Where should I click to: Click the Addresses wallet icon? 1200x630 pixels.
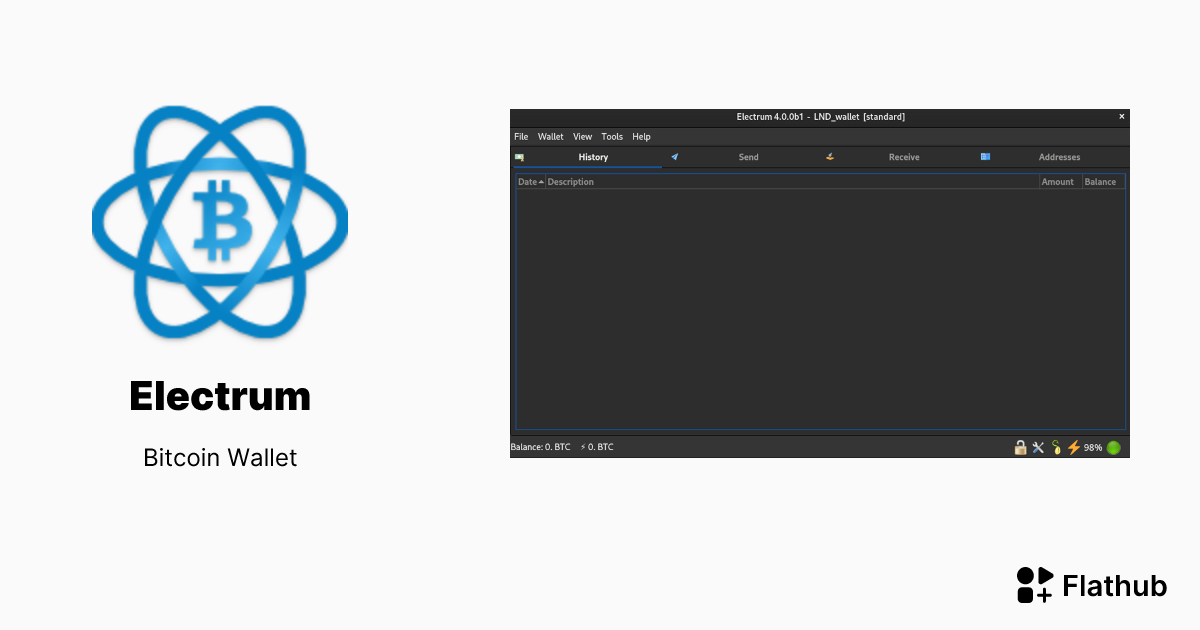click(985, 157)
